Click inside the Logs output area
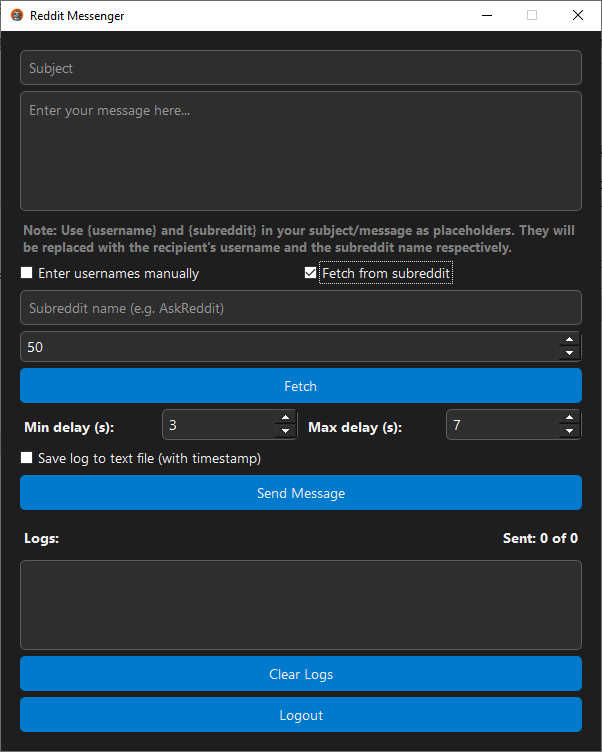602x752 pixels. point(301,605)
